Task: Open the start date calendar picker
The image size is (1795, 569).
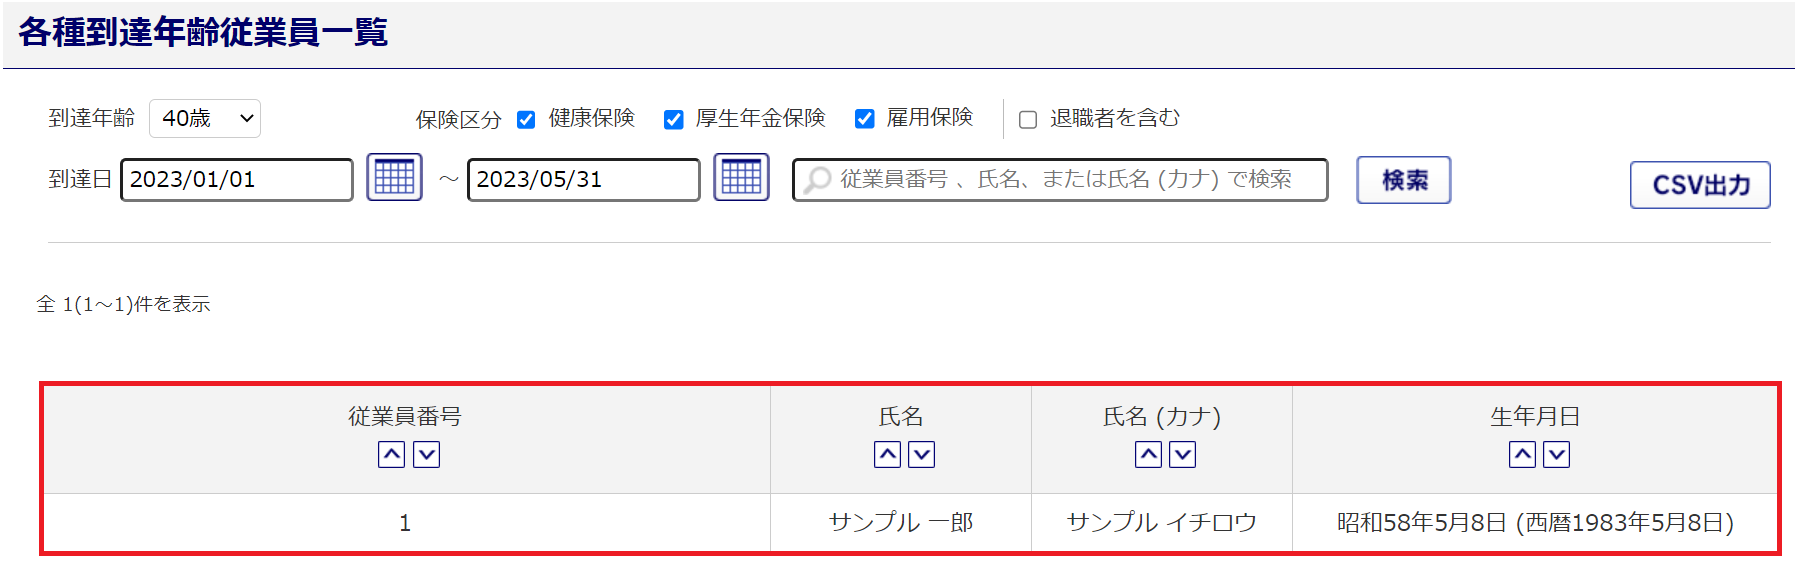Action: tap(394, 178)
